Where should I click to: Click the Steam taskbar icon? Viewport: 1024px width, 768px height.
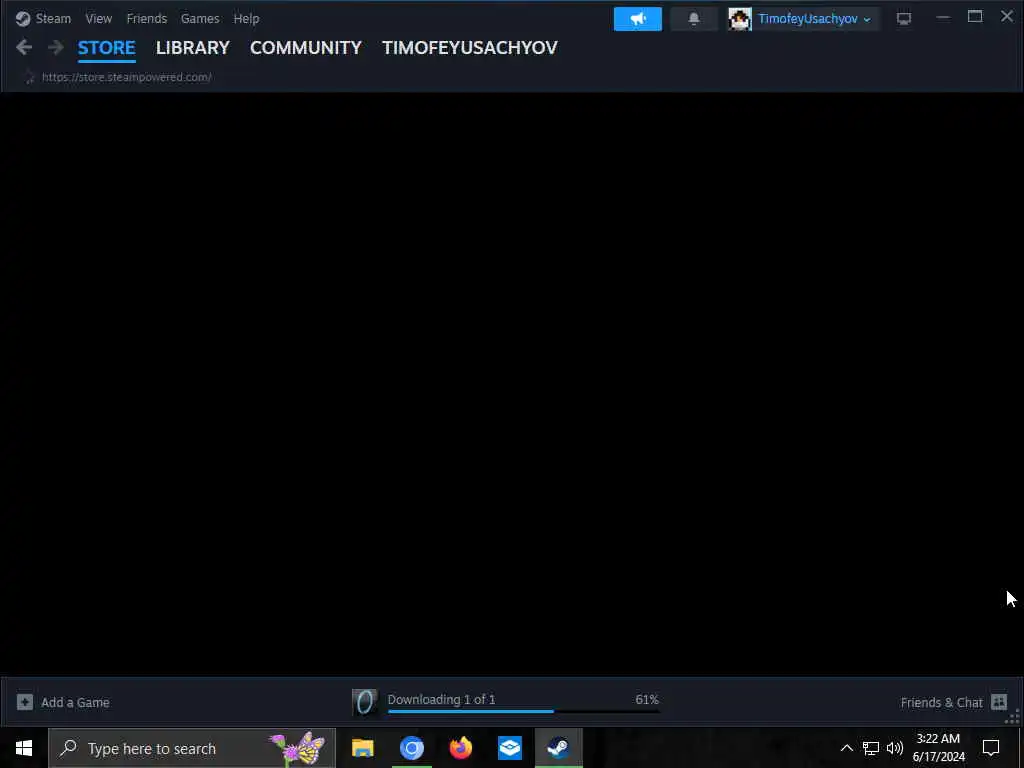559,748
